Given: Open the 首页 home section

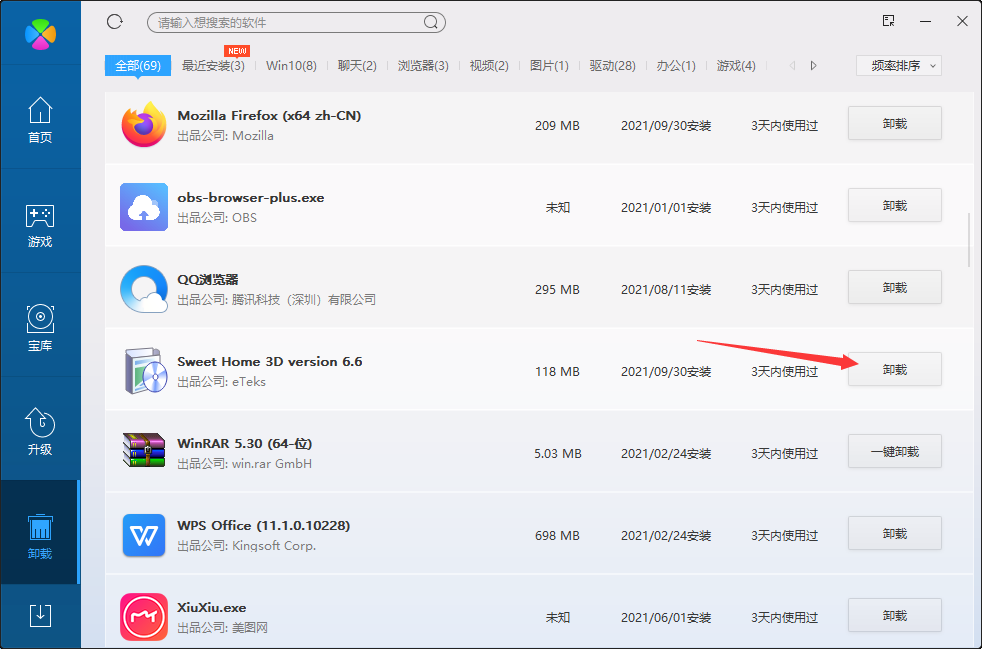Looking at the screenshot, I should point(40,120).
